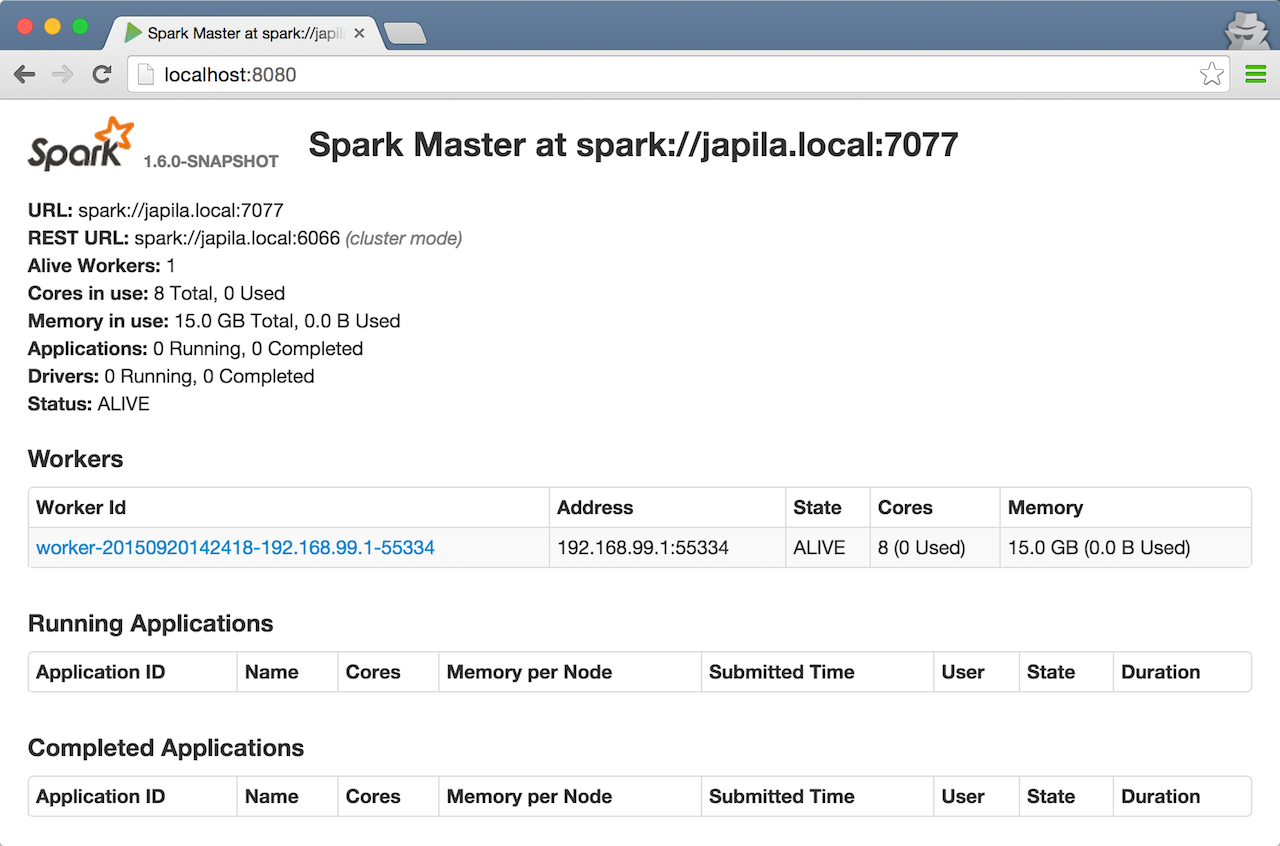Reload the page with the refresh icon
Viewport: 1280px width, 846px height.
[101, 75]
